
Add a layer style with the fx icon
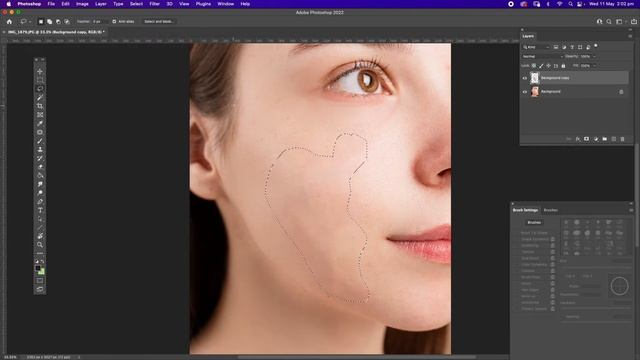[578, 139]
